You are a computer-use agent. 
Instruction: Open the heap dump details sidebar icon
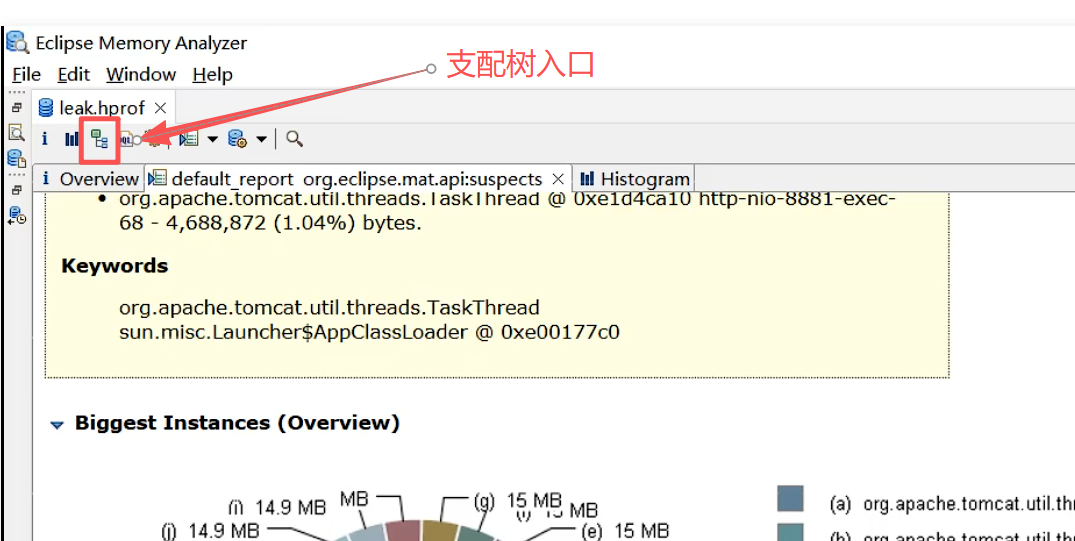point(16,158)
